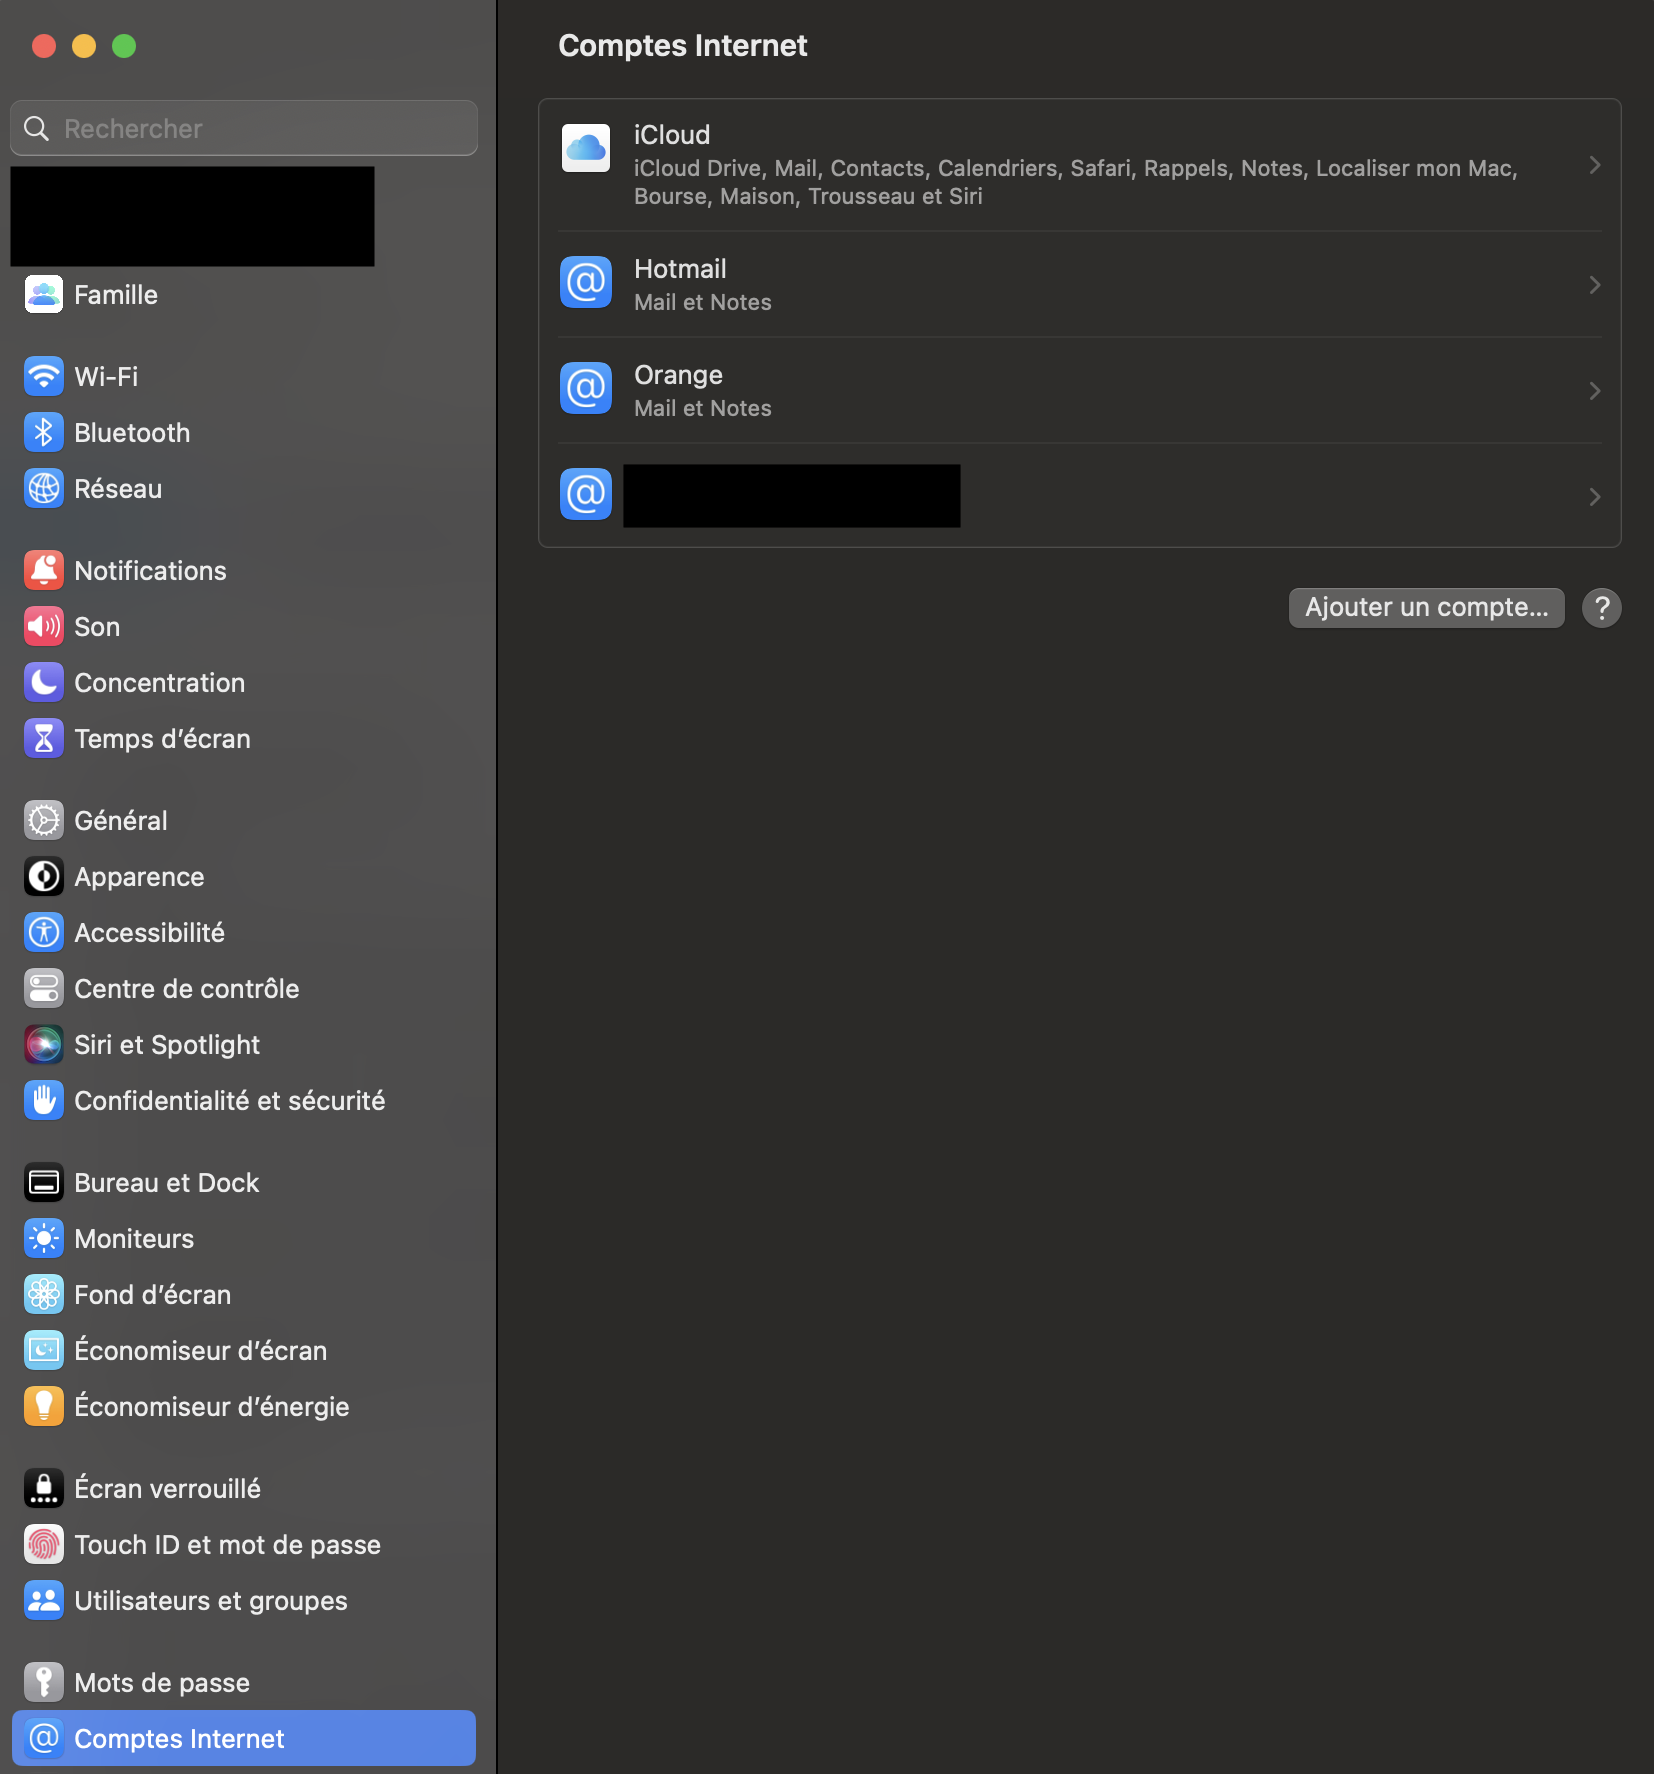Screen dimensions: 1654x1774
Task: Select Comptes Internet sidebar label
Action: pyautogui.click(x=180, y=1739)
